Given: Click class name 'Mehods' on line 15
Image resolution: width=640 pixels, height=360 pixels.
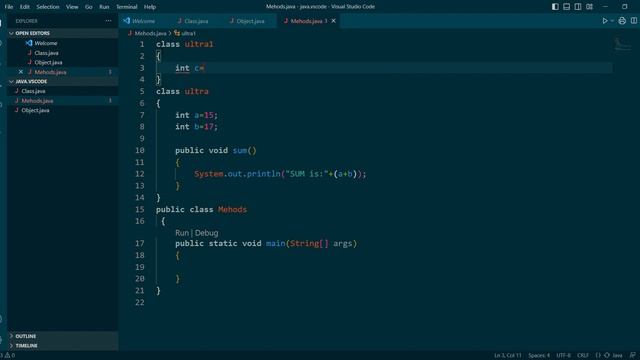Looking at the screenshot, I should (232, 209).
